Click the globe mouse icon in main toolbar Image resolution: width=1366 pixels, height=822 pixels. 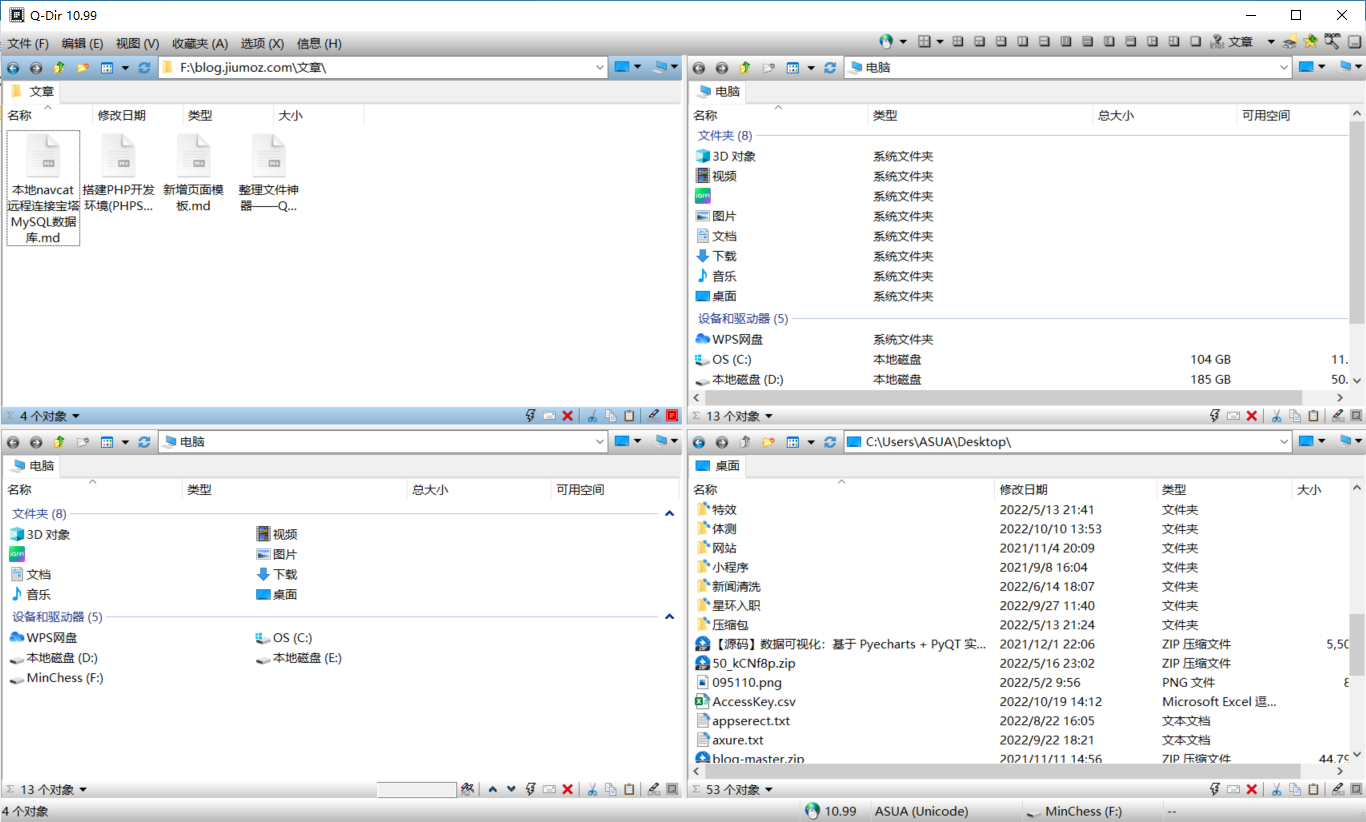click(886, 42)
